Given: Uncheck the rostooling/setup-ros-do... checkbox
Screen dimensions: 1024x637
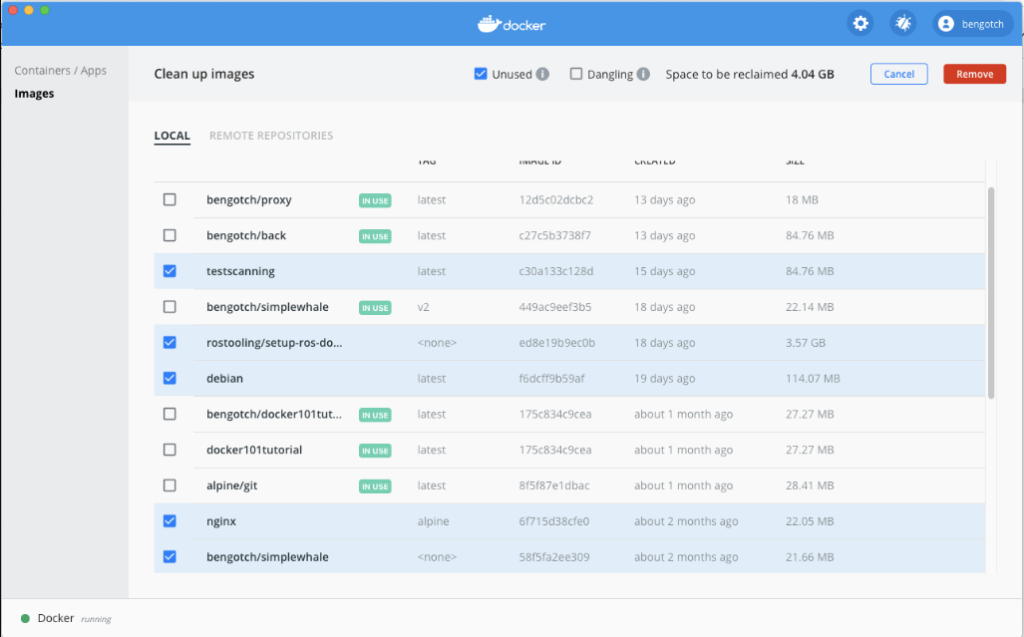Looking at the screenshot, I should click(x=170, y=342).
